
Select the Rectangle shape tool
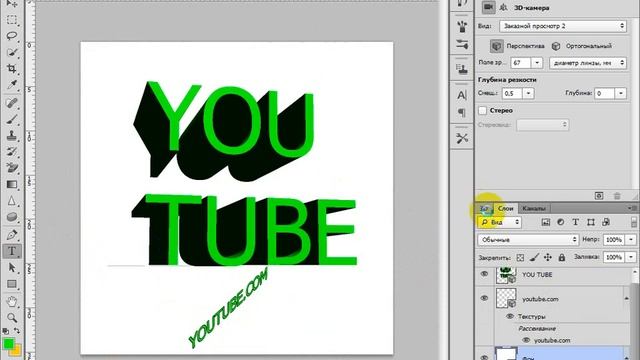tap(12, 284)
